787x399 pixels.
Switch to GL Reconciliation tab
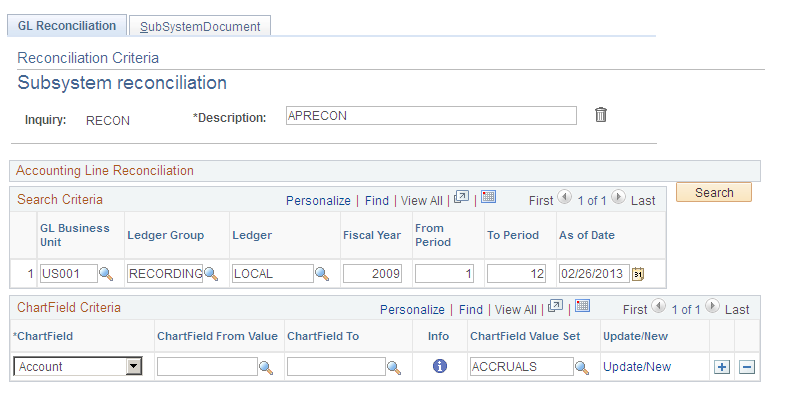(67, 26)
